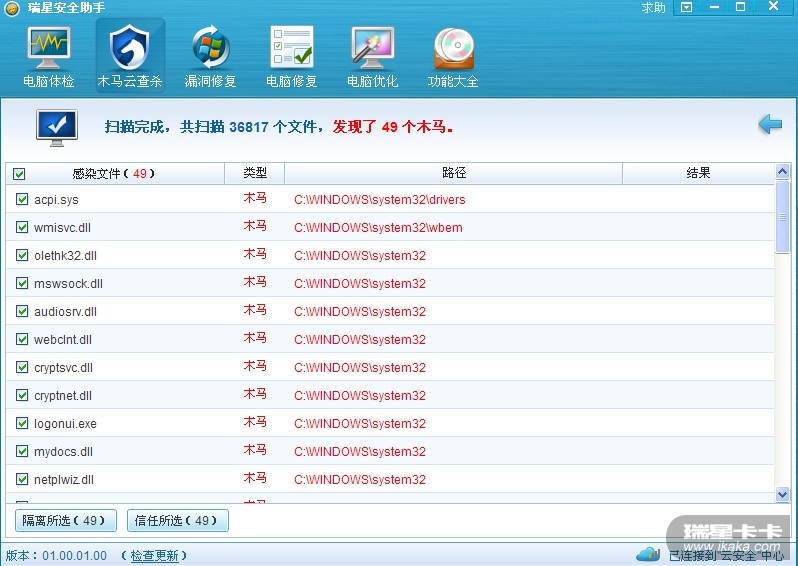The height and width of the screenshot is (566, 798).
Task: Click the 隔离所选 (49) quarantine button
Action: coord(66,521)
